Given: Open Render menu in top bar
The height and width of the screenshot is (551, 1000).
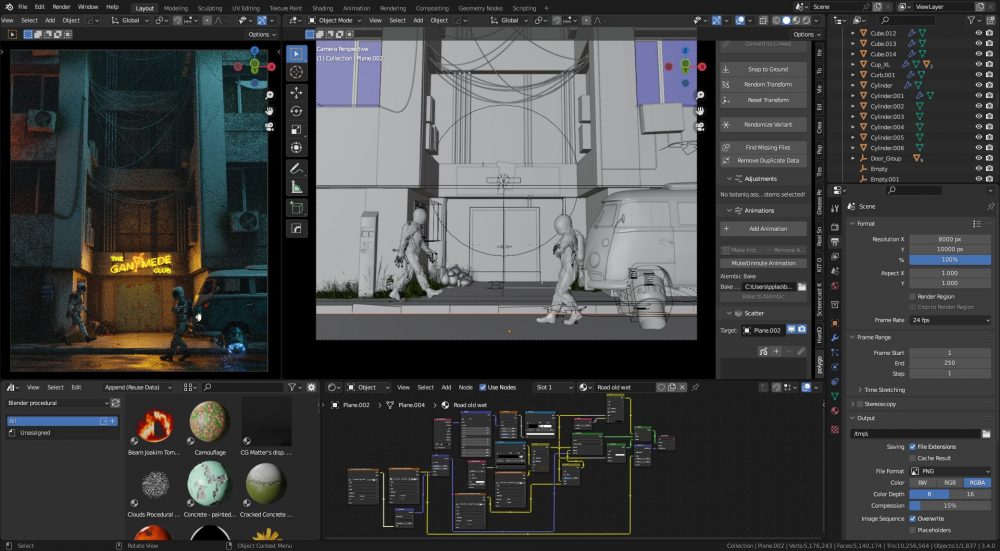Looking at the screenshot, I should coord(61,7).
